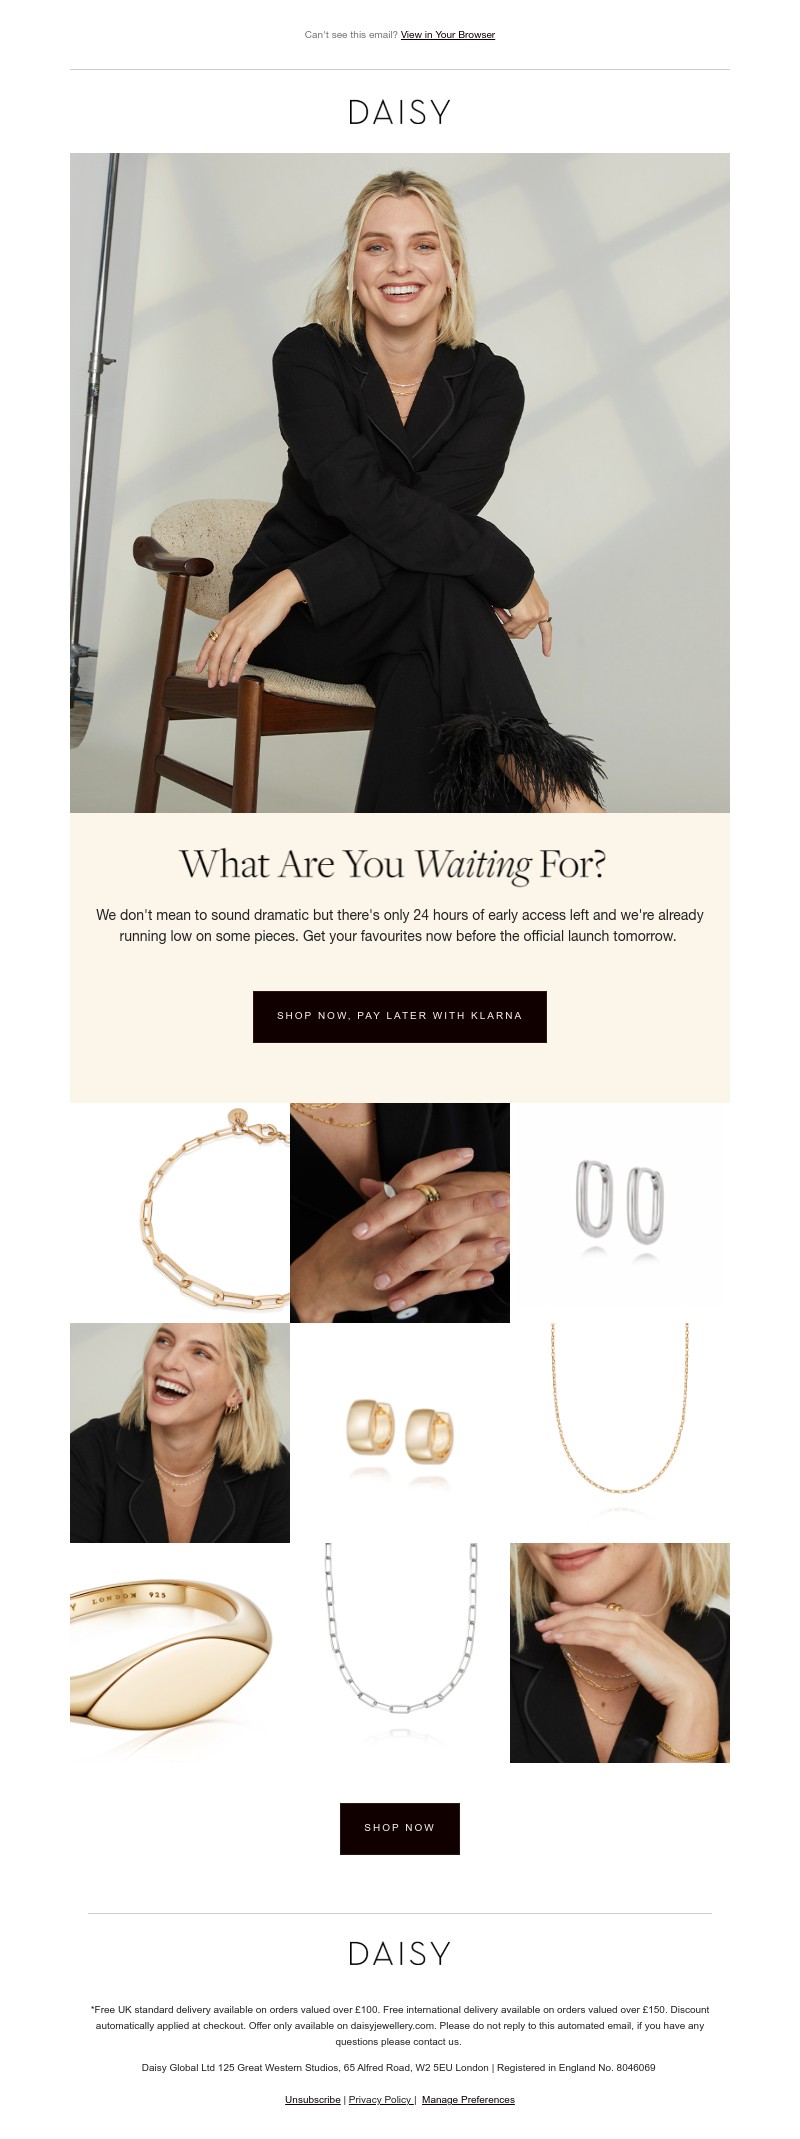Click the laughing woman close-up photo
Viewport: 800px width, 2139px height.
[180, 1433]
